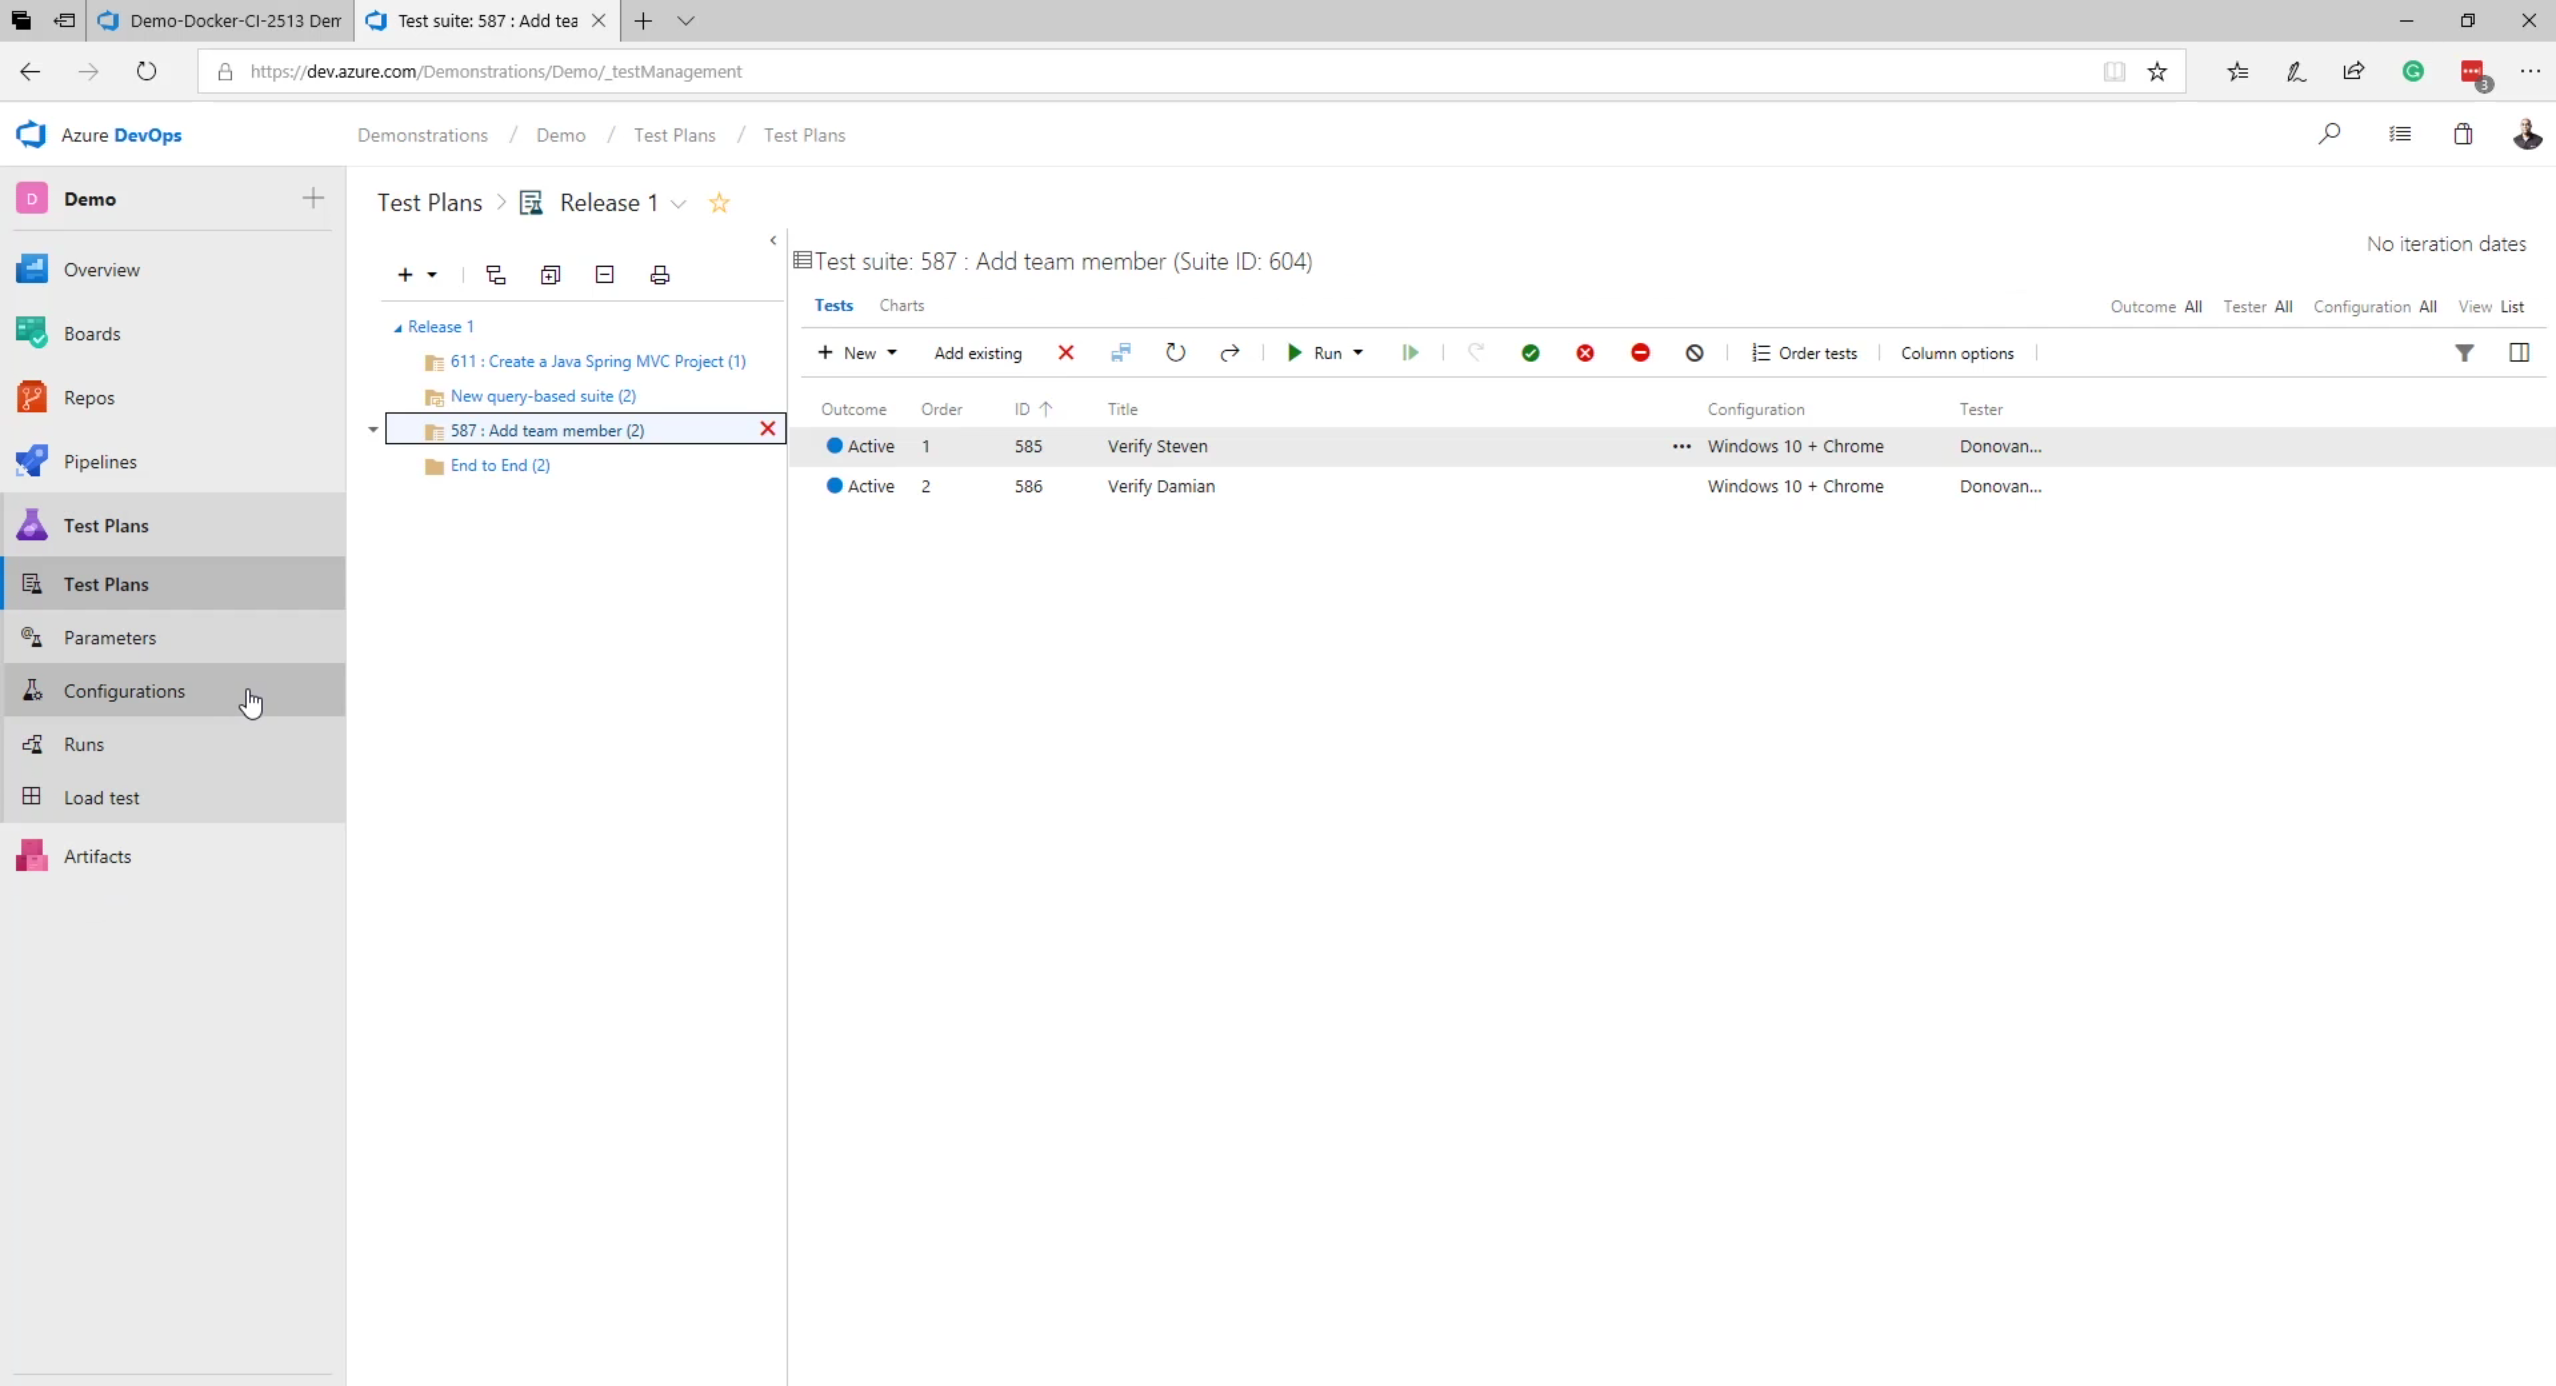Viewport: 2556px width, 1386px height.
Task: Refresh the test list
Action: coord(1176,353)
